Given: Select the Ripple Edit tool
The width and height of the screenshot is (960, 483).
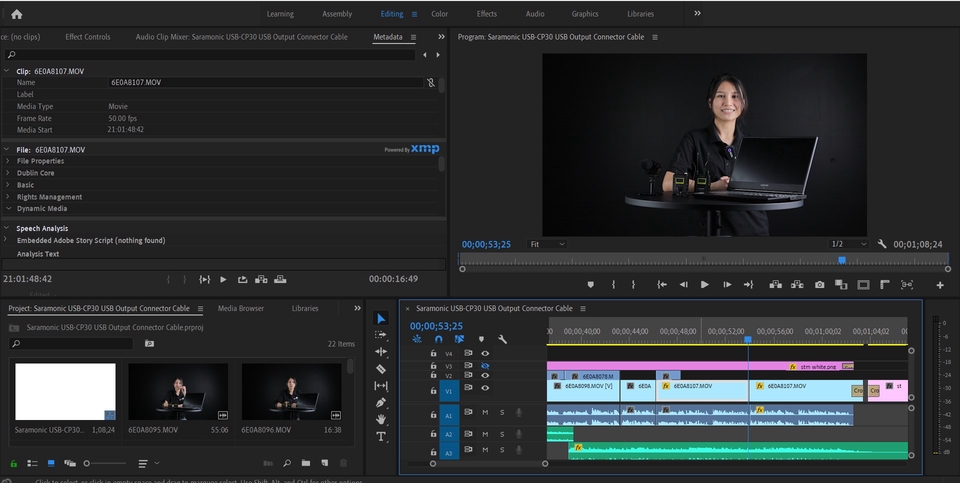Looking at the screenshot, I should pos(381,352).
